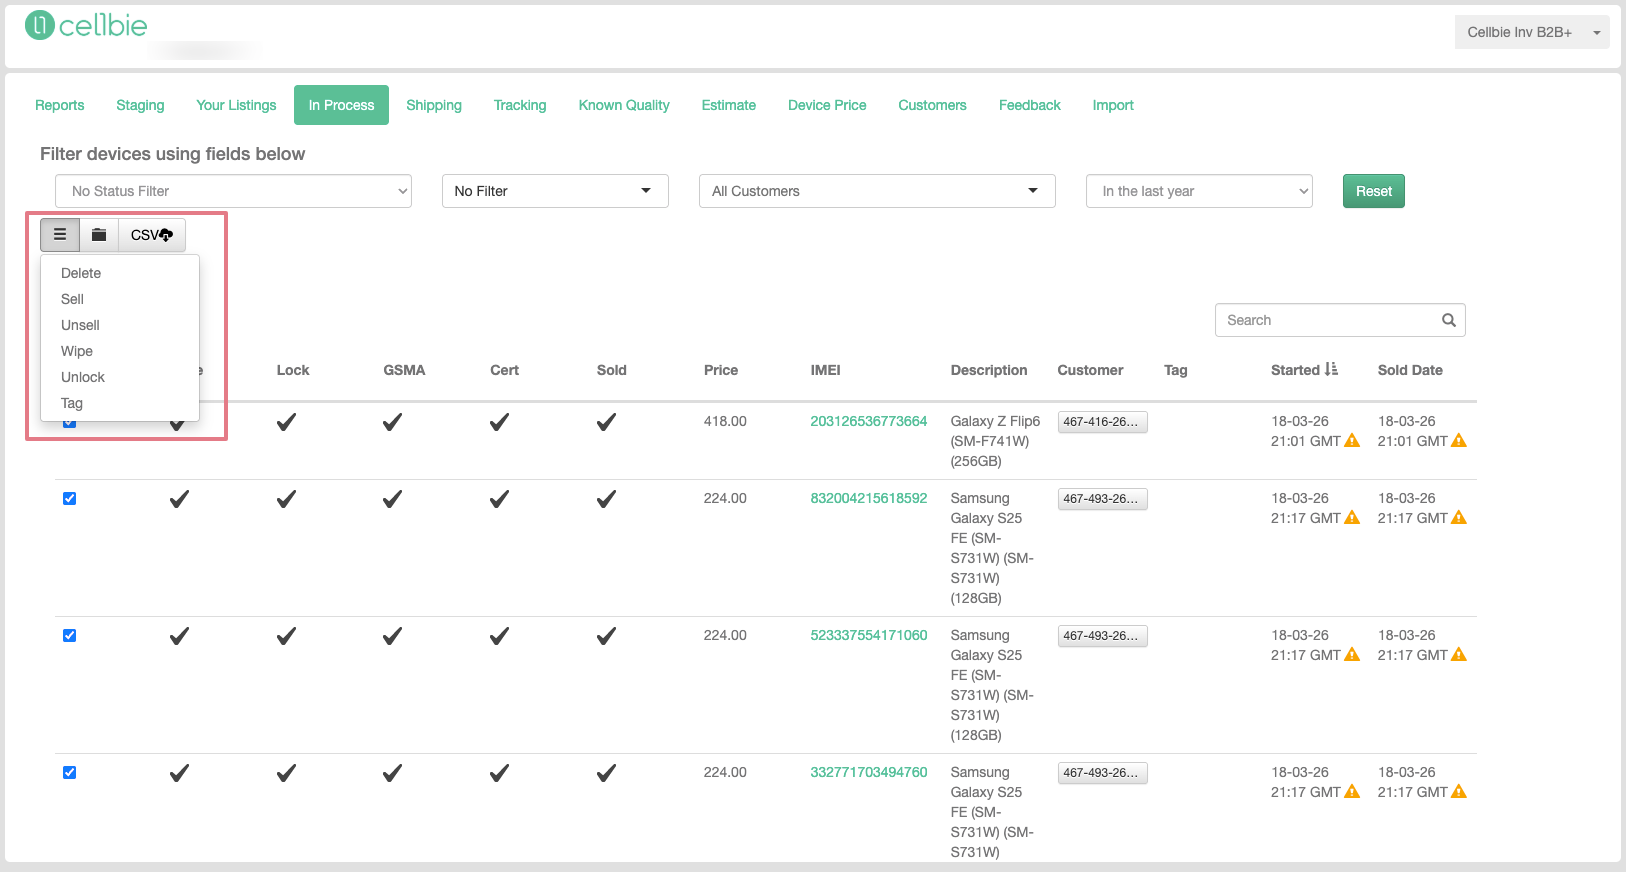Viewport: 1626px width, 872px height.
Task: Click Cert checkmark for IMEI 332771703494760
Action: point(499,773)
